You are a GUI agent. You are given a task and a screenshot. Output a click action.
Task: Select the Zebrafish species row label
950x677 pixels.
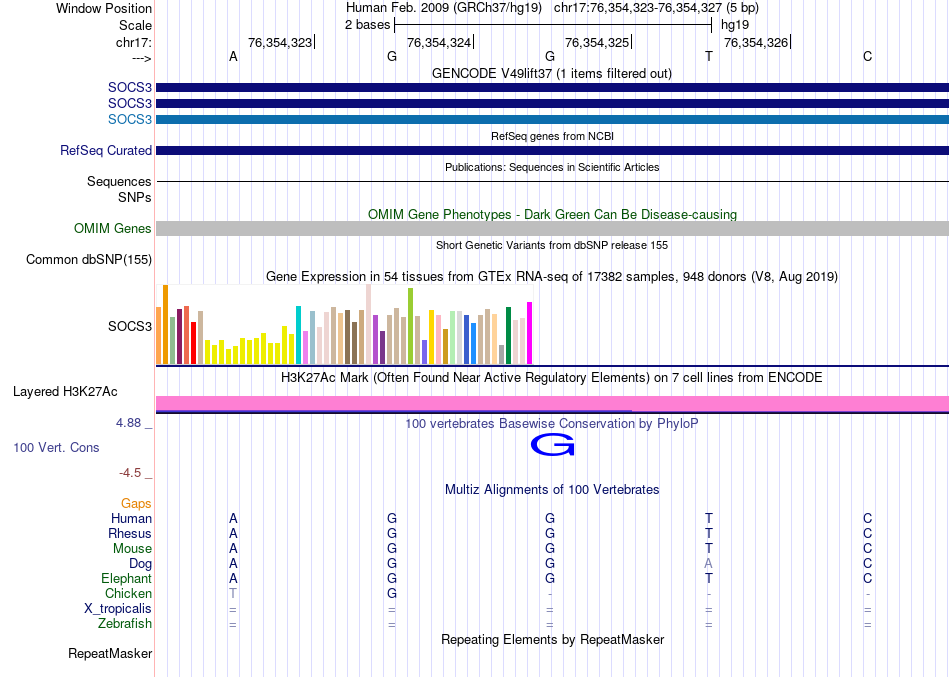point(125,624)
